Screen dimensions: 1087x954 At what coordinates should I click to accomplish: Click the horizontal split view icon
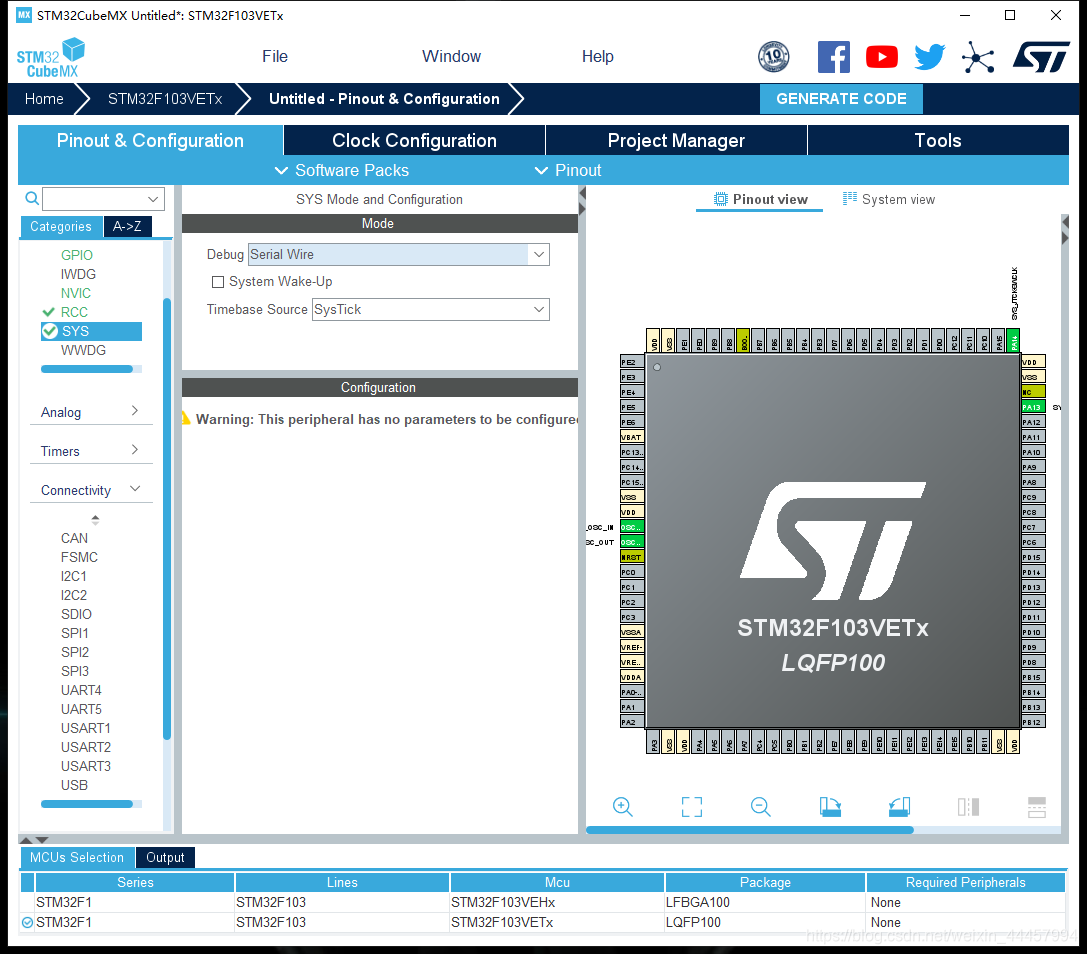pos(1037,807)
